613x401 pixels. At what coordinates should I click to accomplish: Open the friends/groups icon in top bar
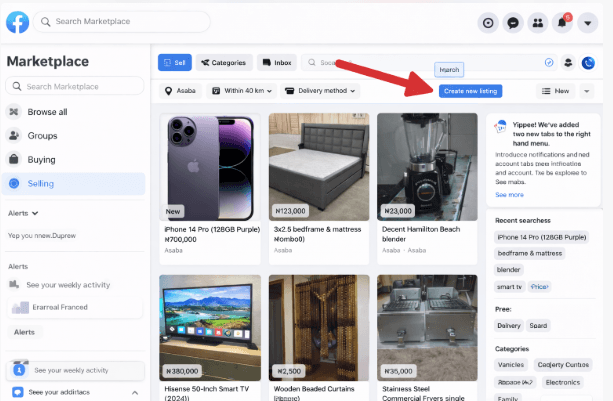click(538, 23)
